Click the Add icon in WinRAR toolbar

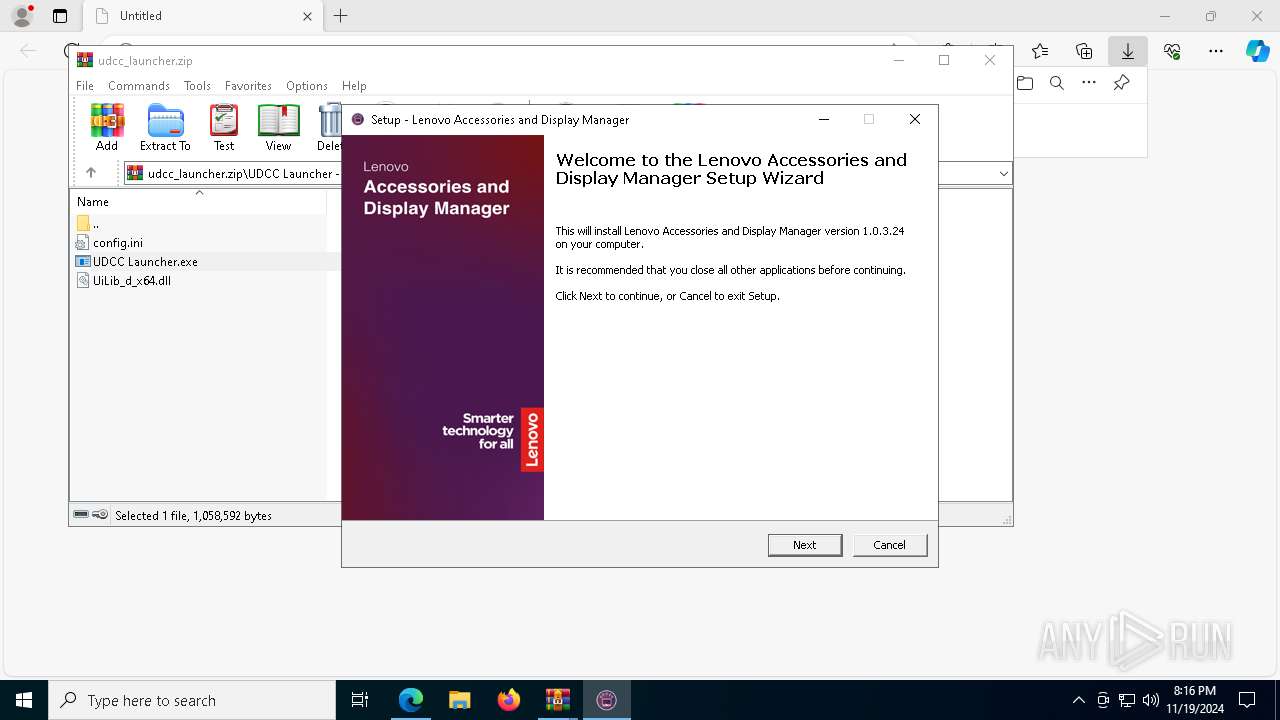coord(107,127)
